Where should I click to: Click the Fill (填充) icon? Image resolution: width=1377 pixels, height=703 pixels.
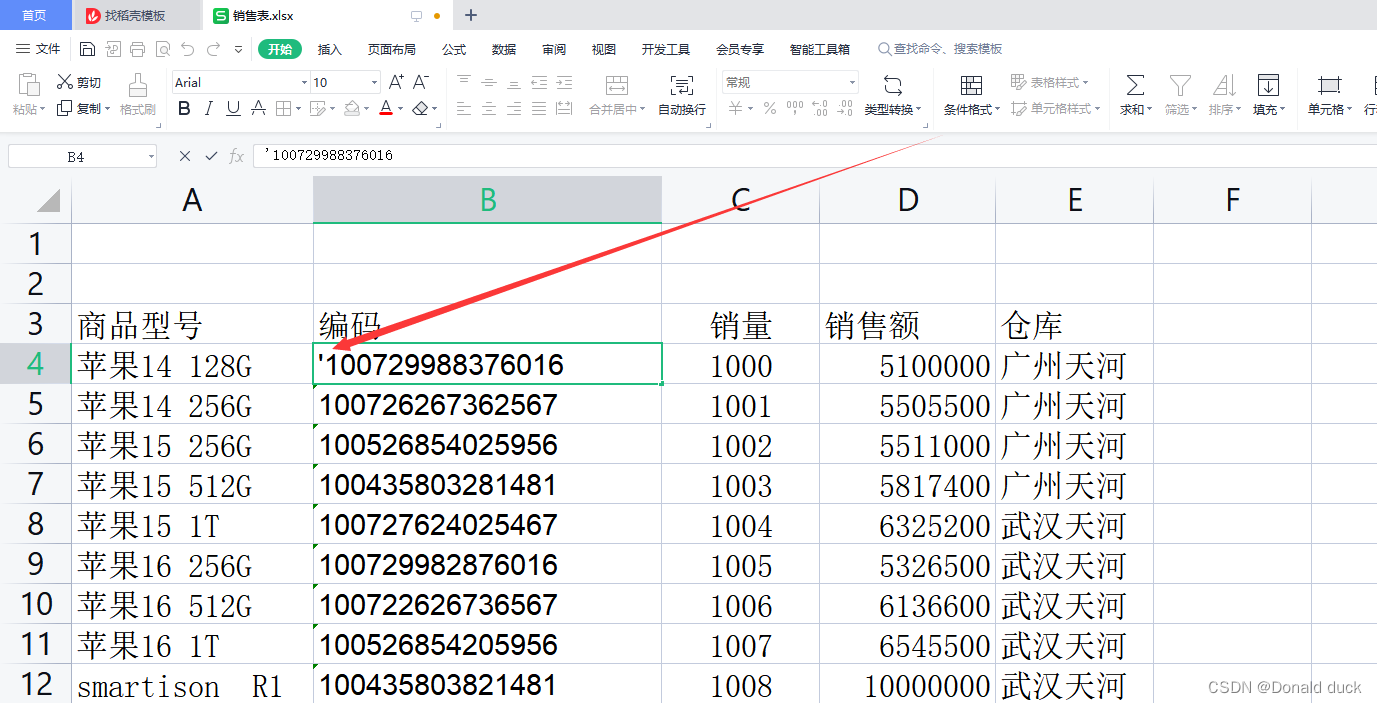pos(1268,85)
